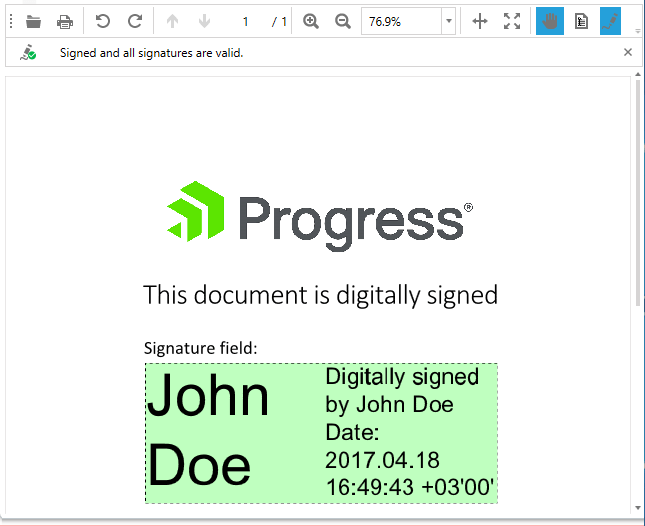645x526 pixels.
Task: Click 'This document is digitally signed' heading
Action: point(320,295)
